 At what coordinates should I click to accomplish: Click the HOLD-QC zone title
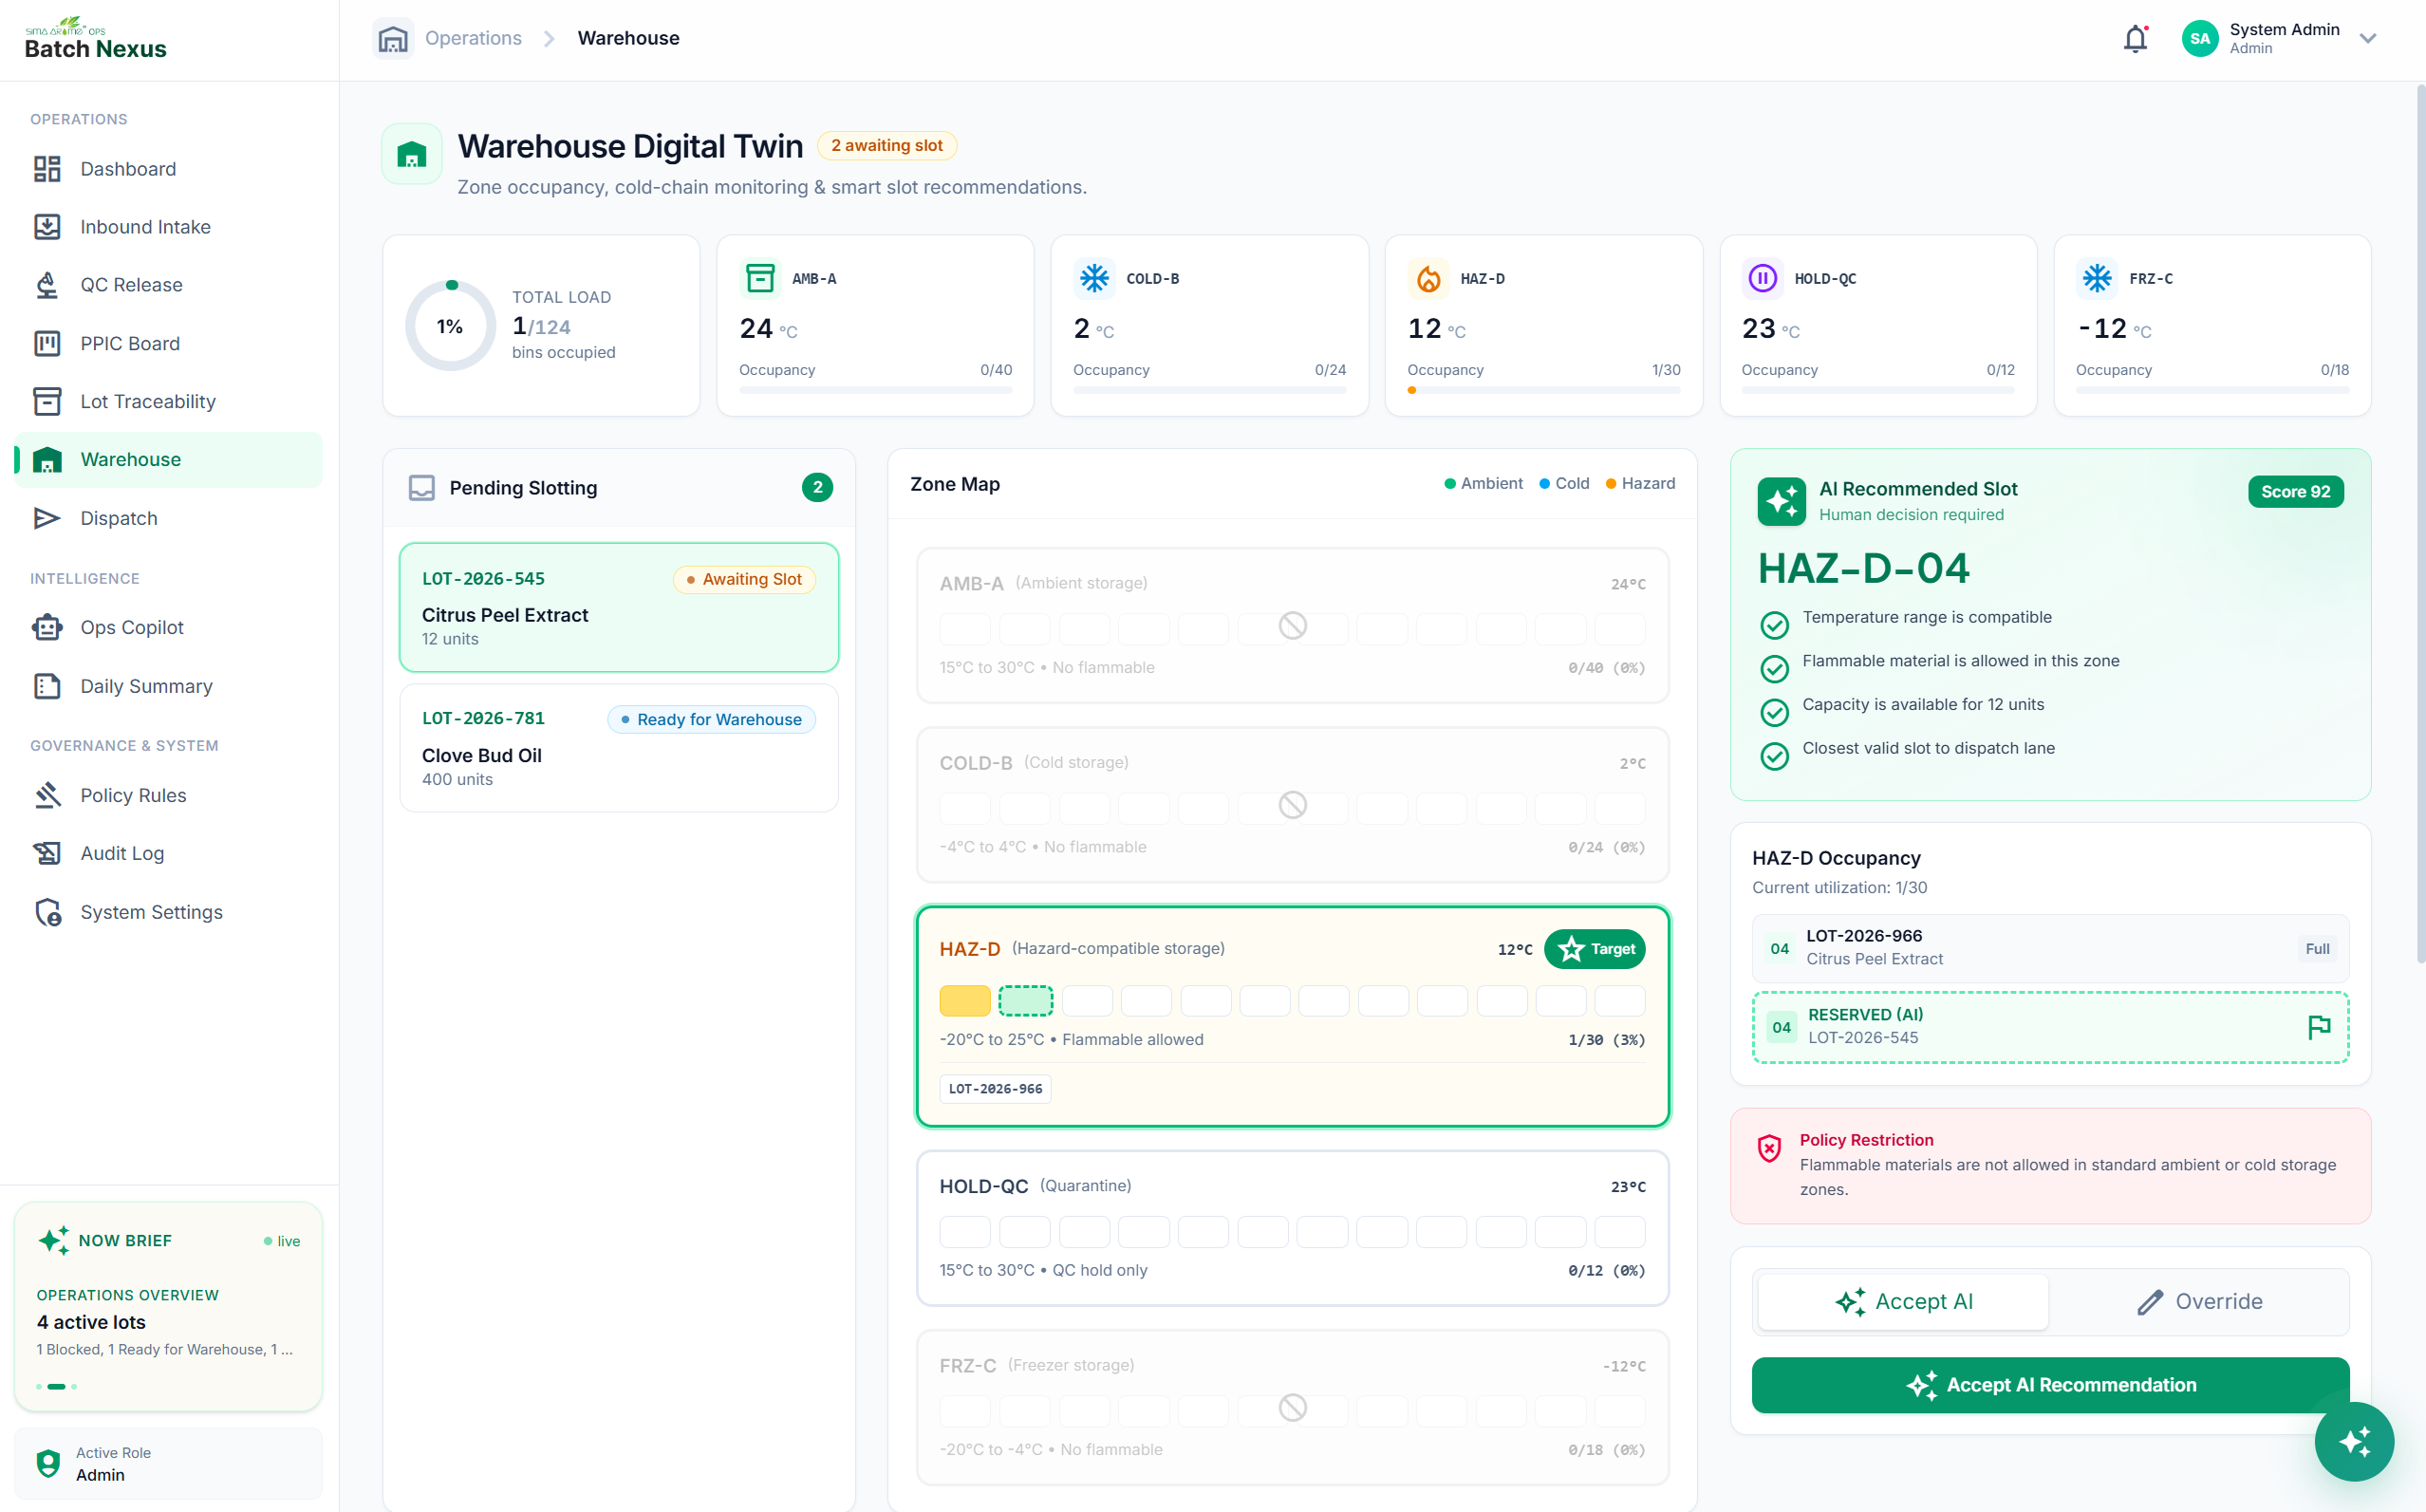[984, 1186]
